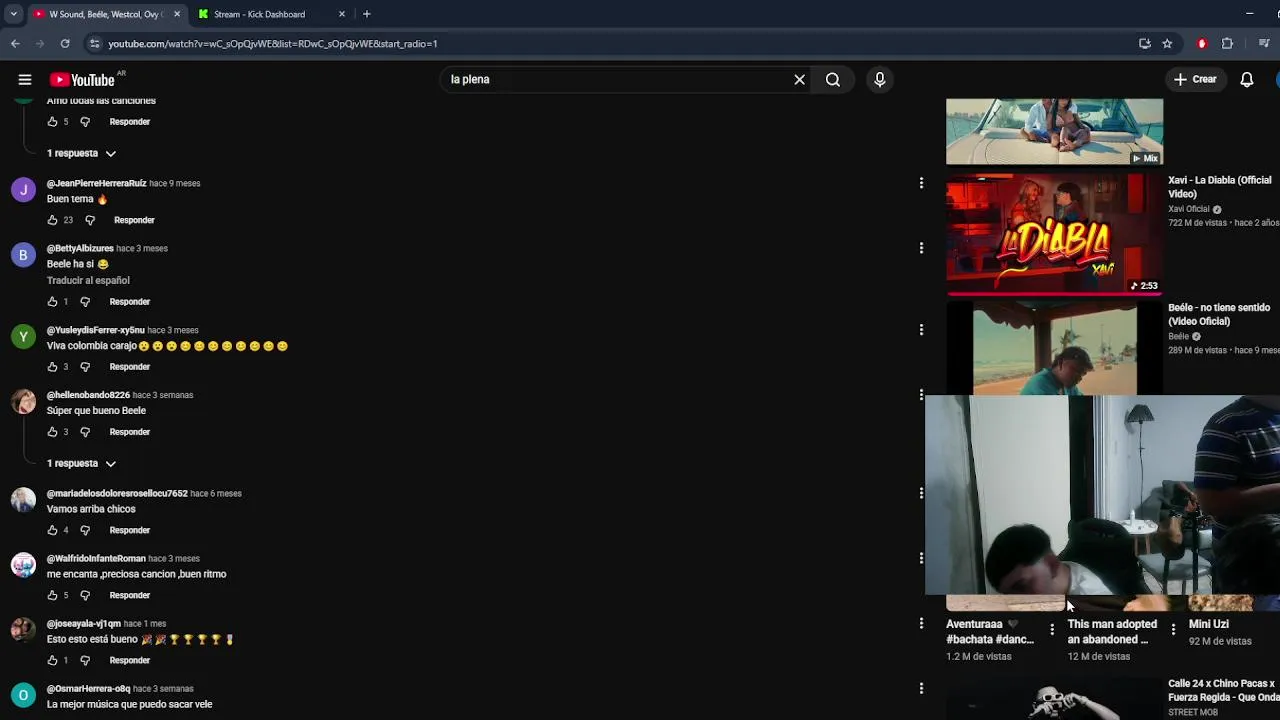Bookmark this page with the star icon
Image resolution: width=1280 pixels, height=720 pixels.
click(x=1167, y=44)
